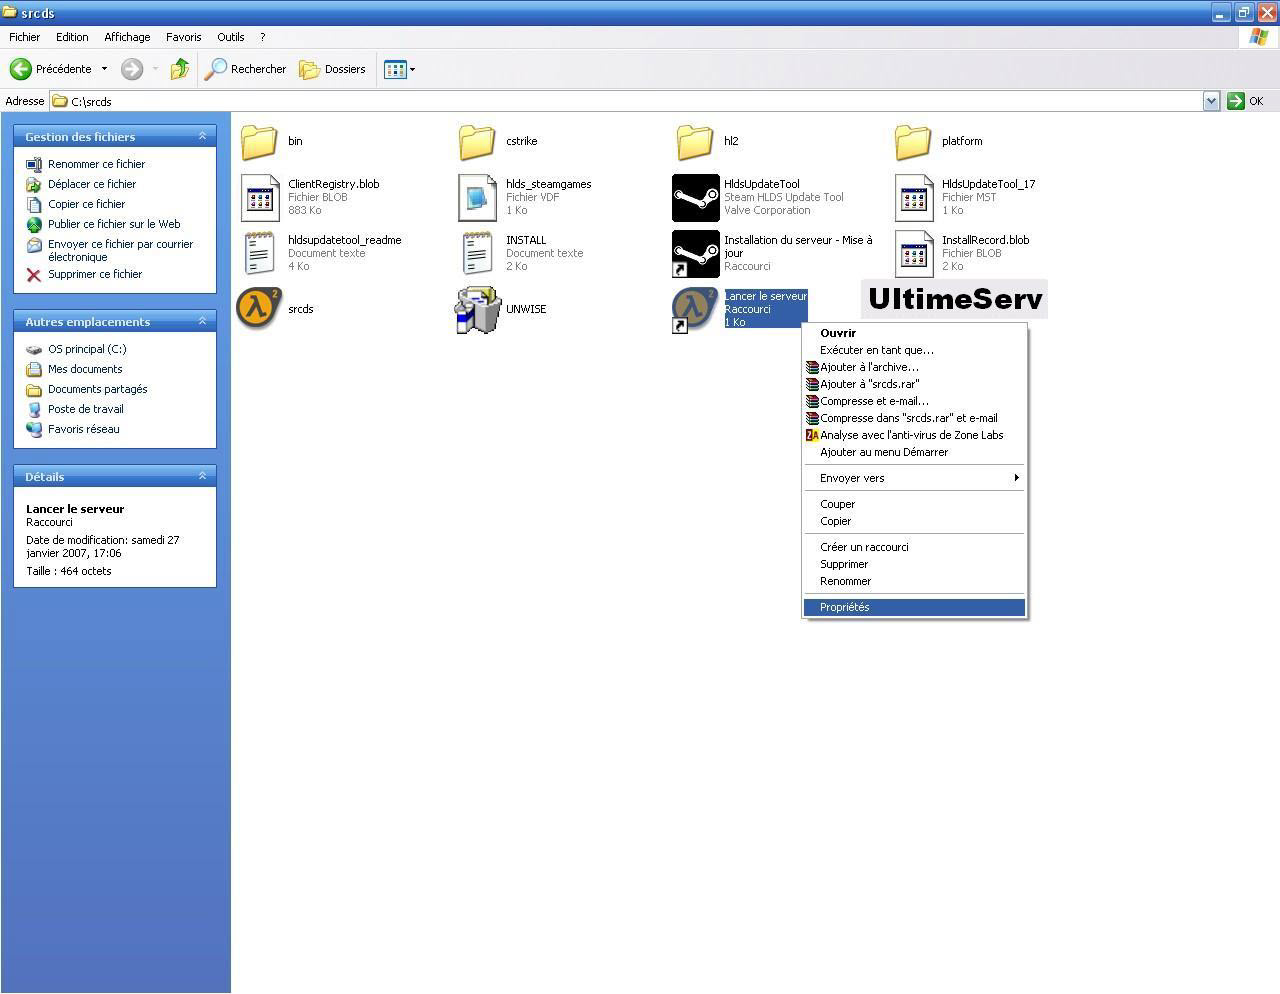Select Couper in the context menu
1280x994 pixels.
914,504
